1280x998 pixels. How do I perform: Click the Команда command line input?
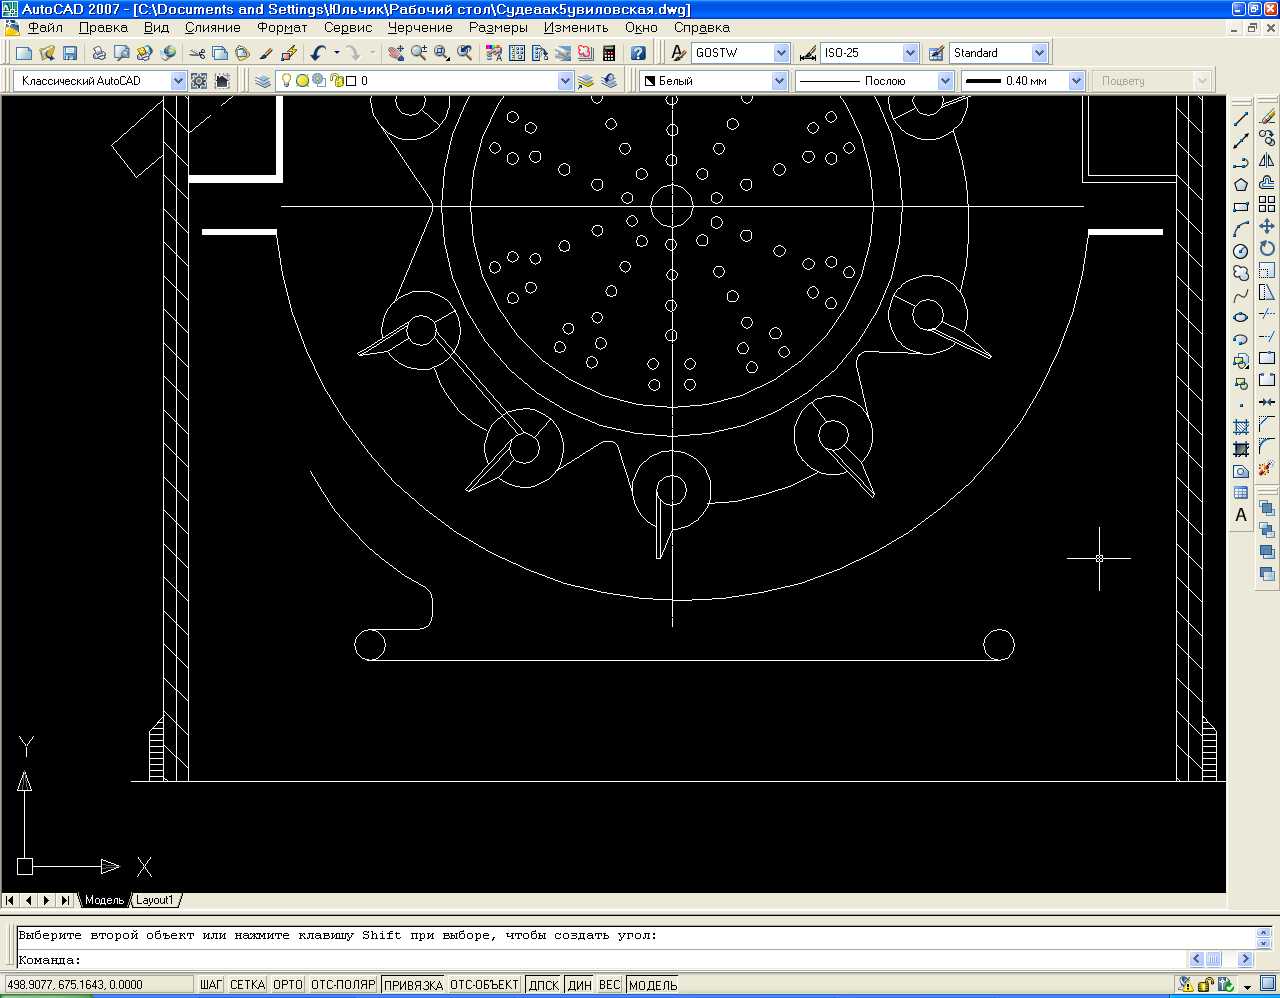[x=600, y=960]
